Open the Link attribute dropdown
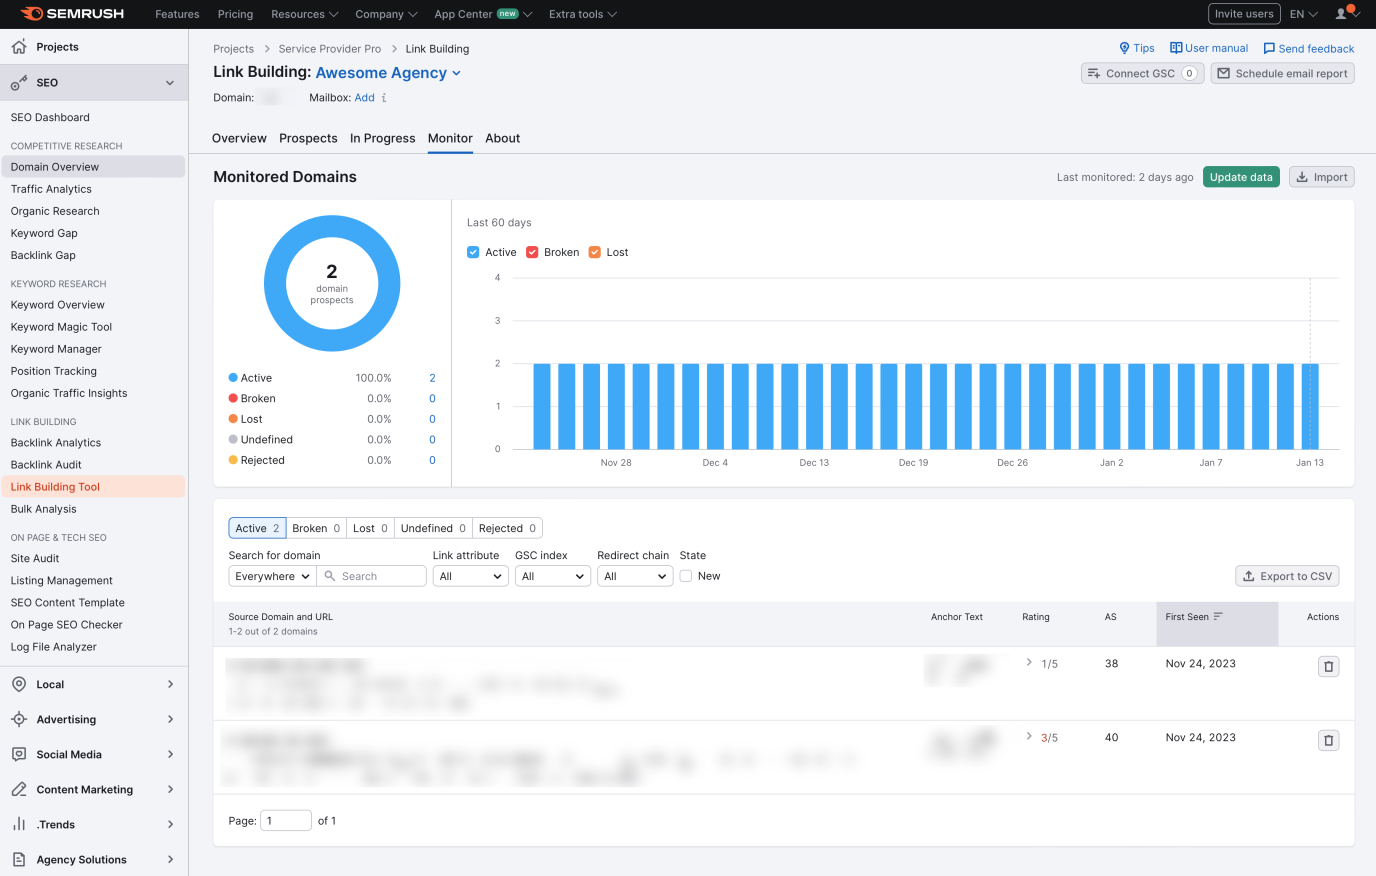Viewport: 1376px width, 876px height. pos(471,576)
